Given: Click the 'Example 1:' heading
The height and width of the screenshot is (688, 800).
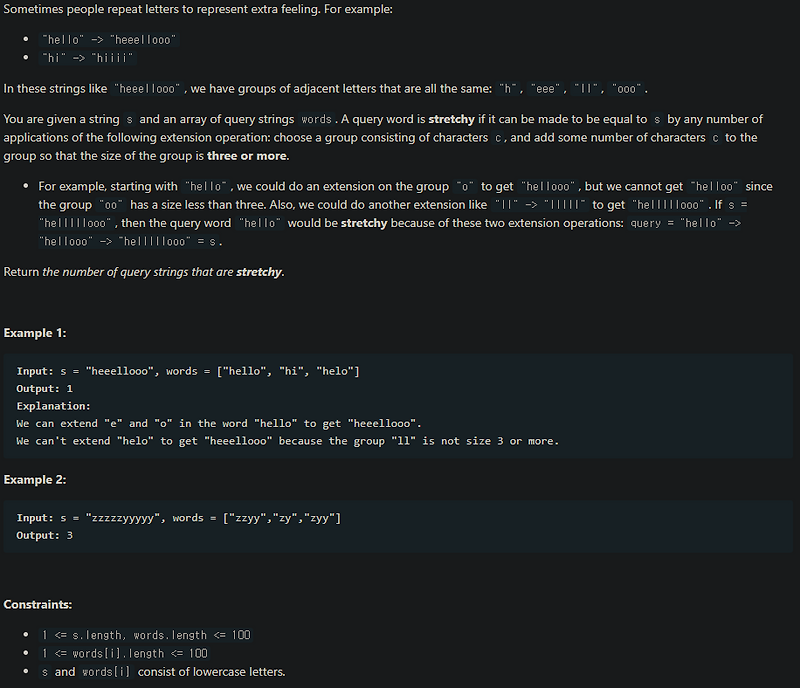Looking at the screenshot, I should pos(35,333).
